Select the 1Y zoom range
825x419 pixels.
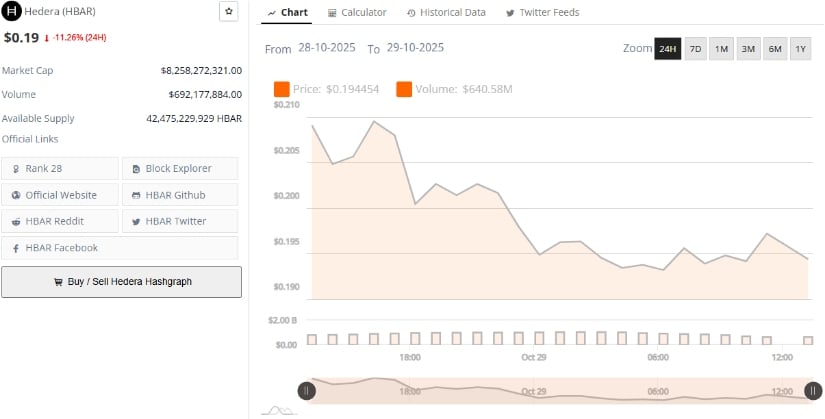(800, 49)
